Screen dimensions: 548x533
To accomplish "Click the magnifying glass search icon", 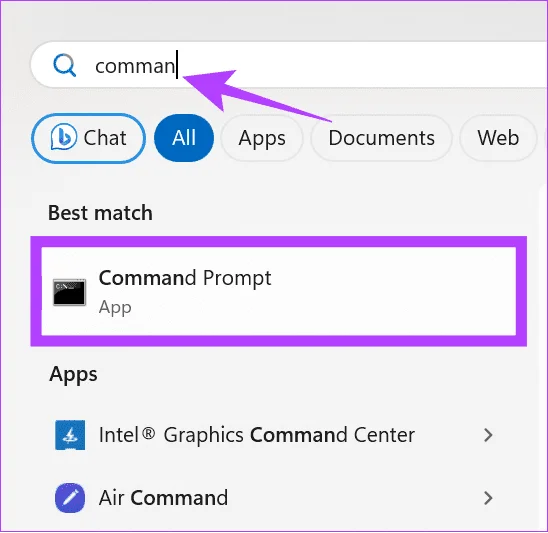I will coord(65,65).
